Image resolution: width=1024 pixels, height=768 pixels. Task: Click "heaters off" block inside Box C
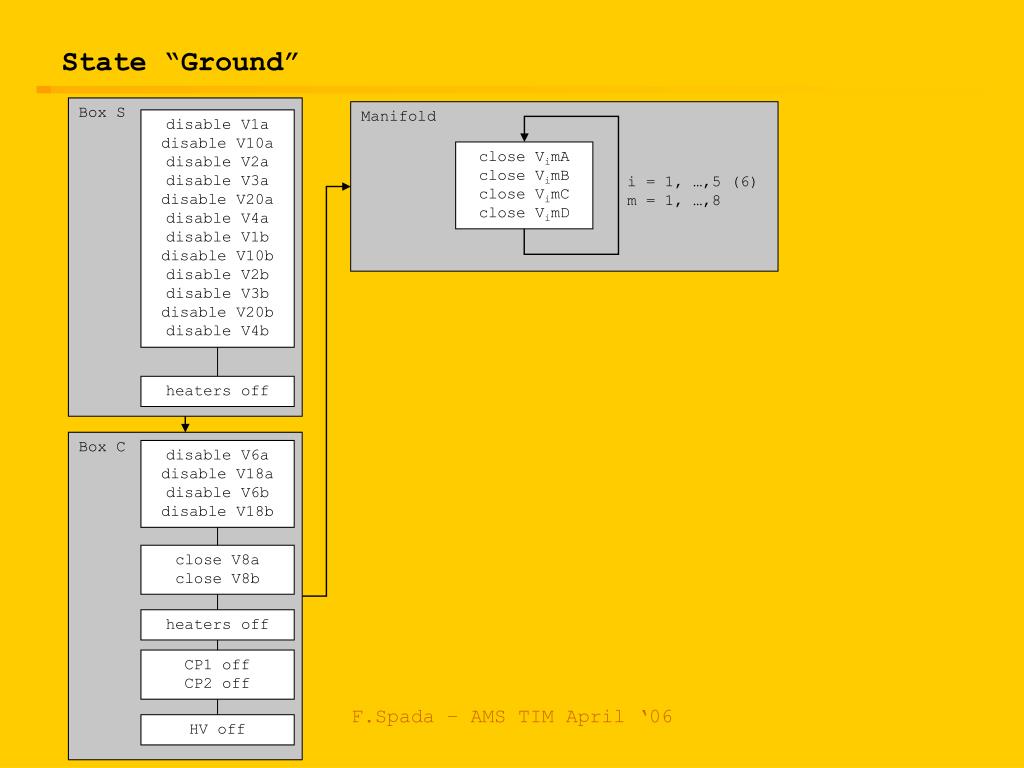coord(217,625)
